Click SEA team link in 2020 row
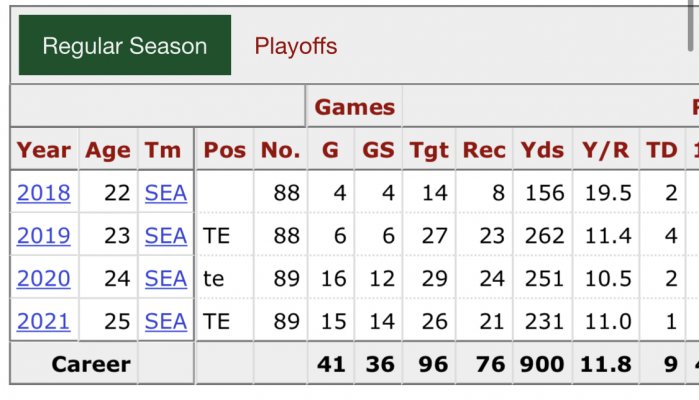The width and height of the screenshot is (699, 400). point(166,278)
